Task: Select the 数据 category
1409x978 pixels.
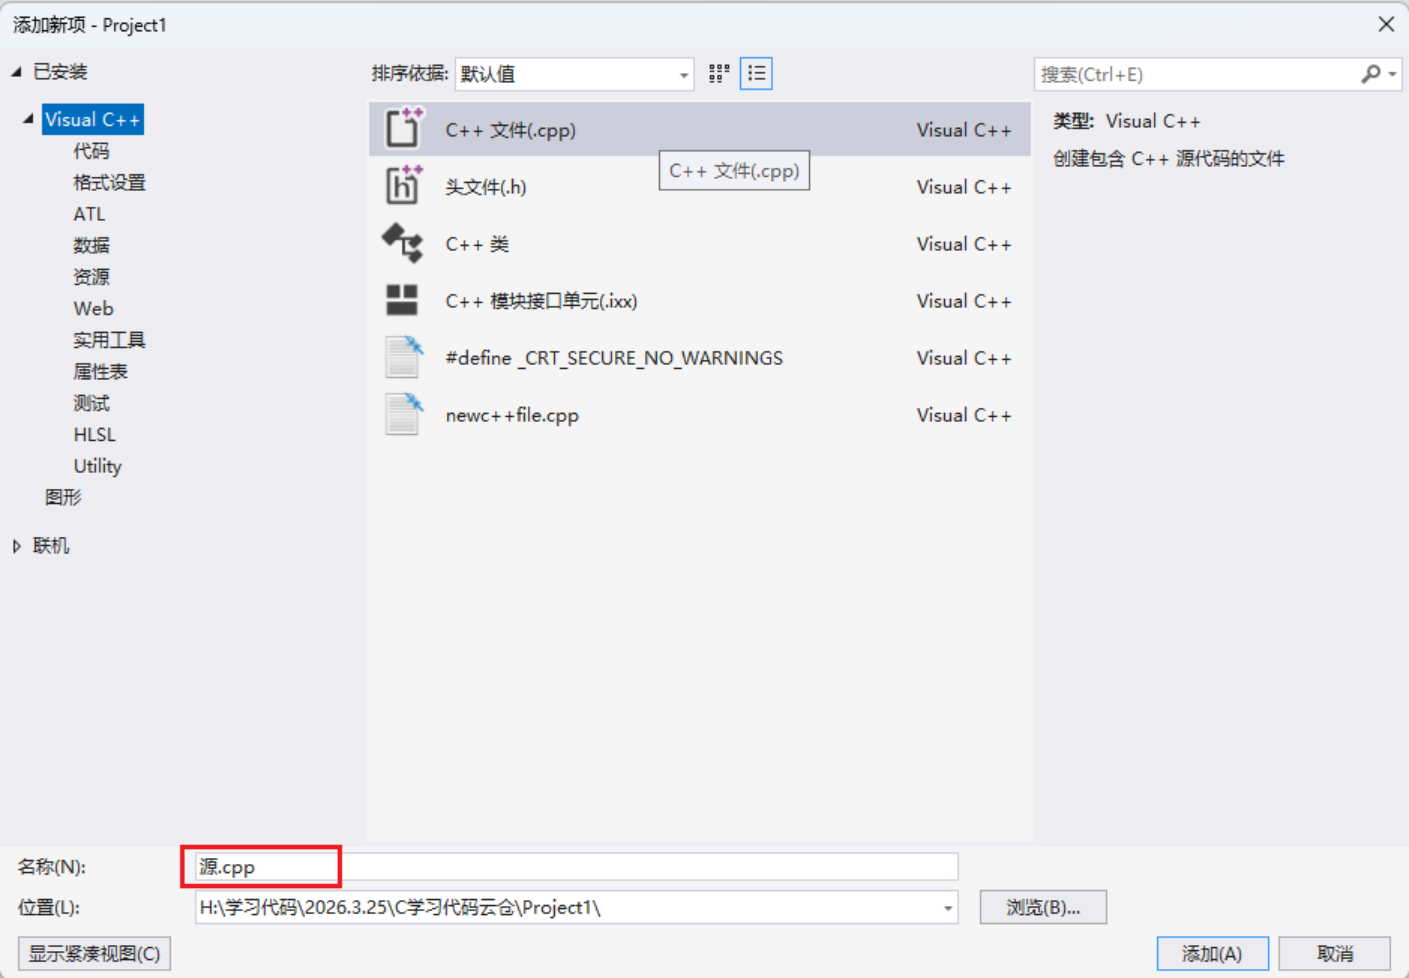Action: (x=91, y=245)
